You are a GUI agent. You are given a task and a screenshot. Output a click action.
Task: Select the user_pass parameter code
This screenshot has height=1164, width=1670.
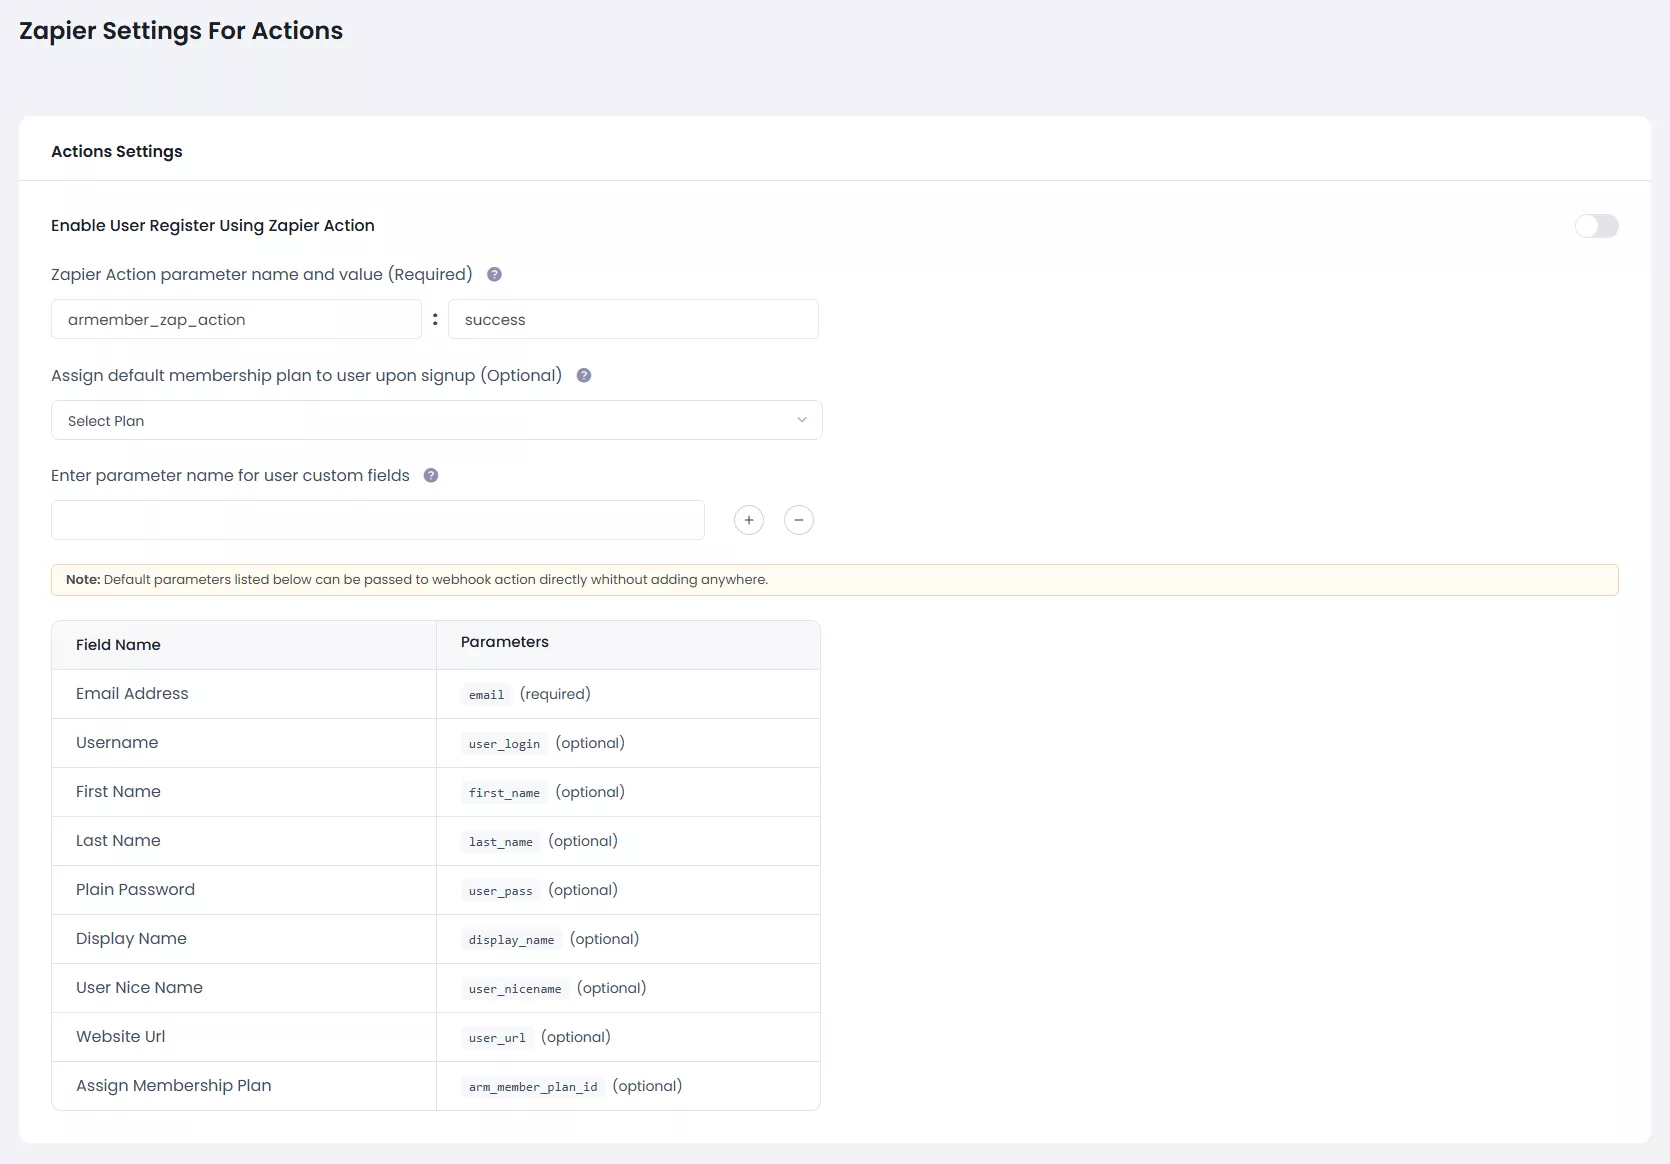tap(500, 890)
